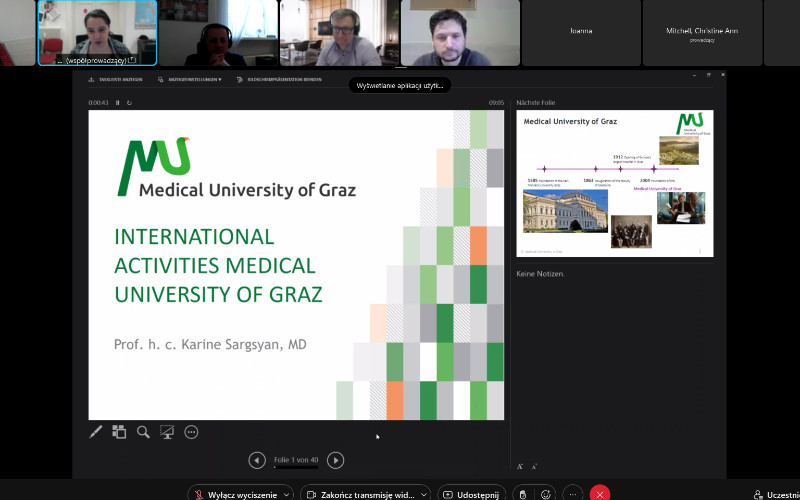
Task: Click the next slide preview thumbnail
Action: (x=614, y=183)
